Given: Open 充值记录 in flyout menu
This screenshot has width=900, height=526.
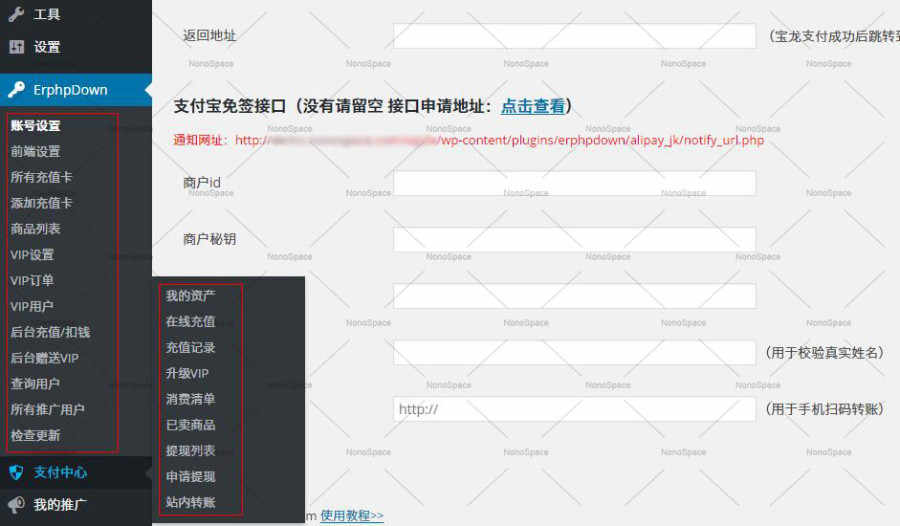Looking at the screenshot, I should (191, 347).
